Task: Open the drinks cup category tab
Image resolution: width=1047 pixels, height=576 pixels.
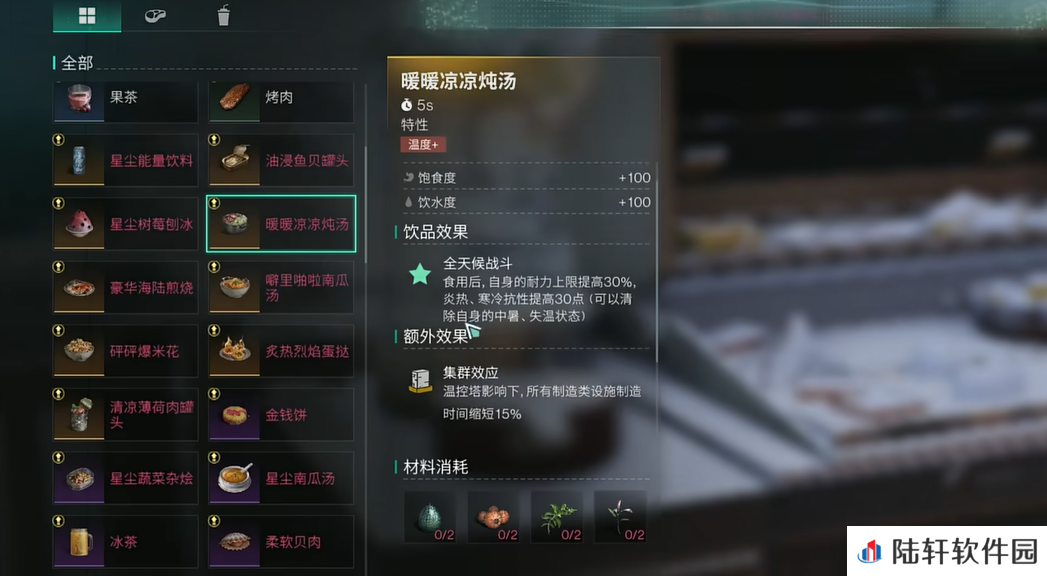Action: 224,15
